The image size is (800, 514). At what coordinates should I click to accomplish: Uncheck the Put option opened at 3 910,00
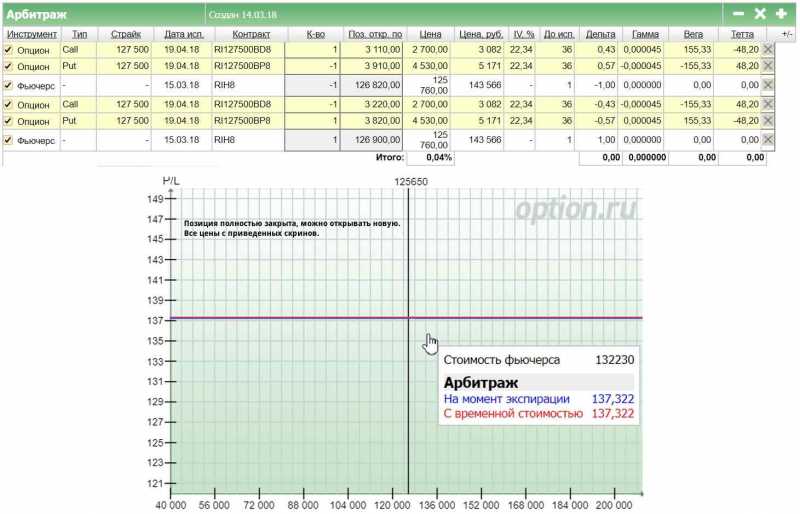[9, 66]
